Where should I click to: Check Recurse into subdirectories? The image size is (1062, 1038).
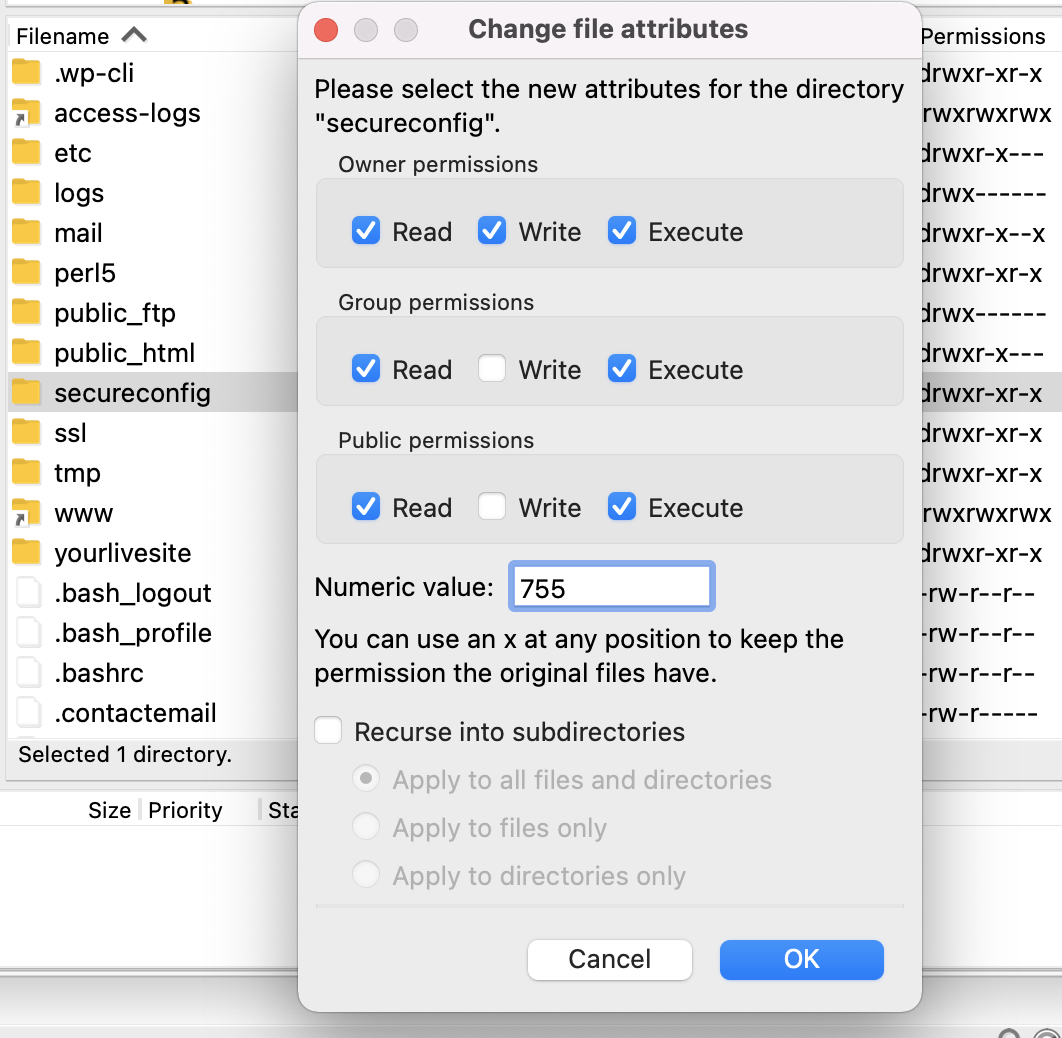click(x=328, y=730)
